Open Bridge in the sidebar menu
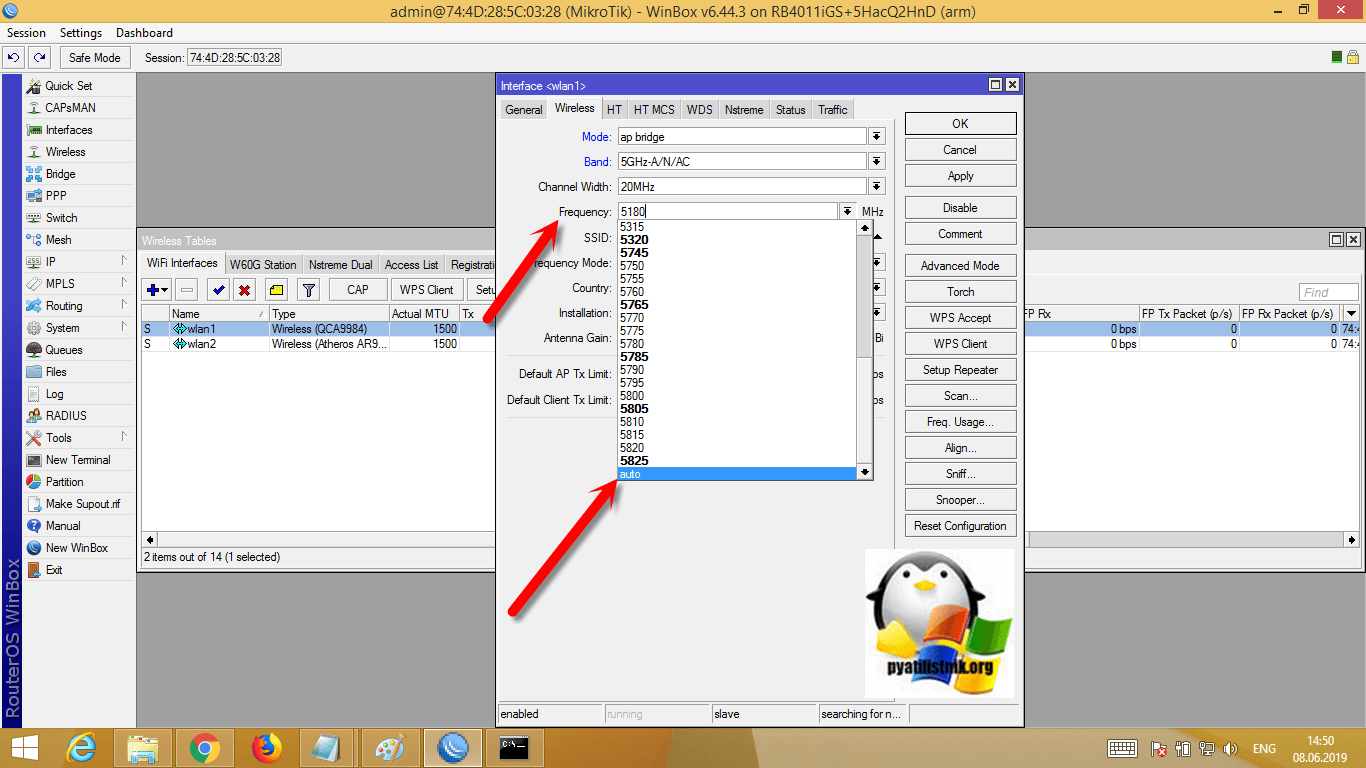The image size is (1366, 768). point(60,174)
